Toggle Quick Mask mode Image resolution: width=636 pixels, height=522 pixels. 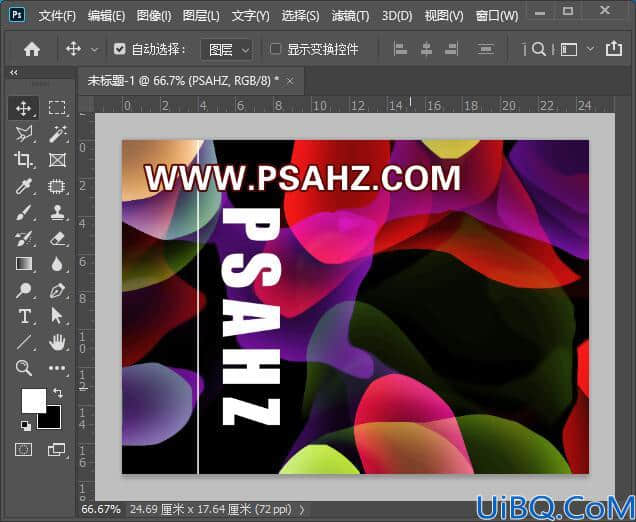tap(23, 449)
